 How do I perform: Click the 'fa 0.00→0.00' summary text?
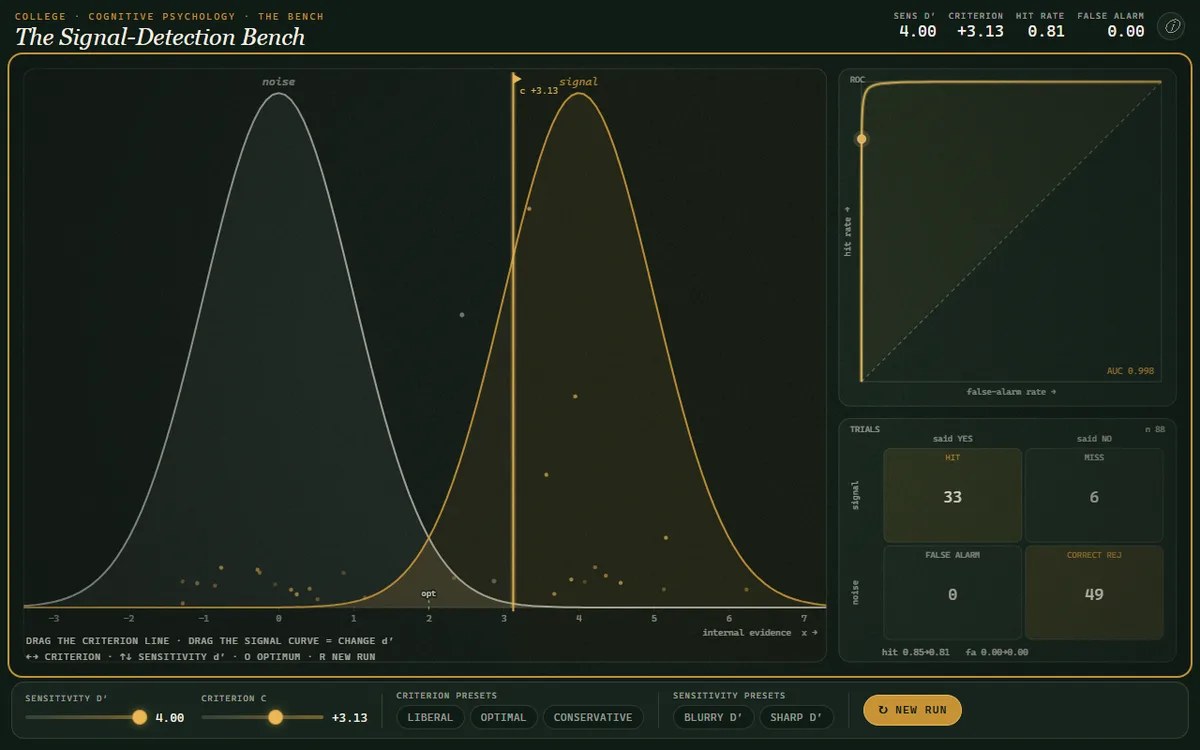(997, 652)
